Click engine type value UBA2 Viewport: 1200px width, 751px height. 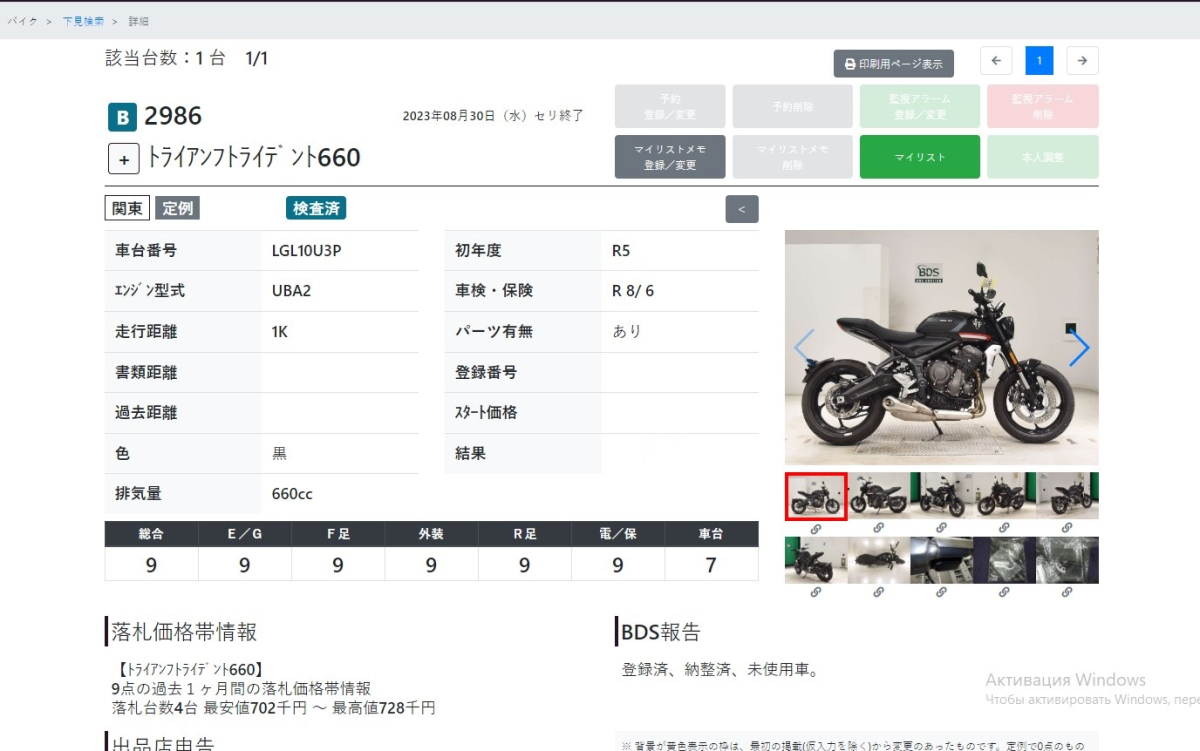coord(291,291)
